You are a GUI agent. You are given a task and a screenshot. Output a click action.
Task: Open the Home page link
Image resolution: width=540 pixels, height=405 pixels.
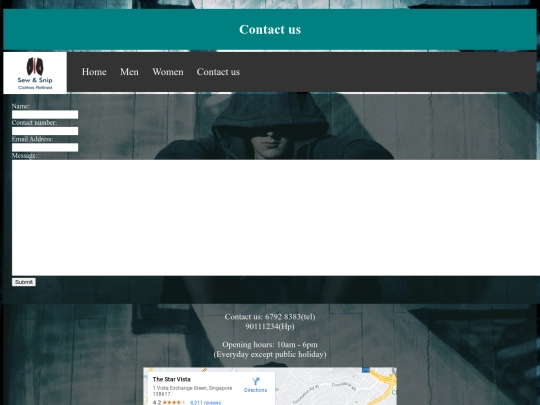(94, 72)
